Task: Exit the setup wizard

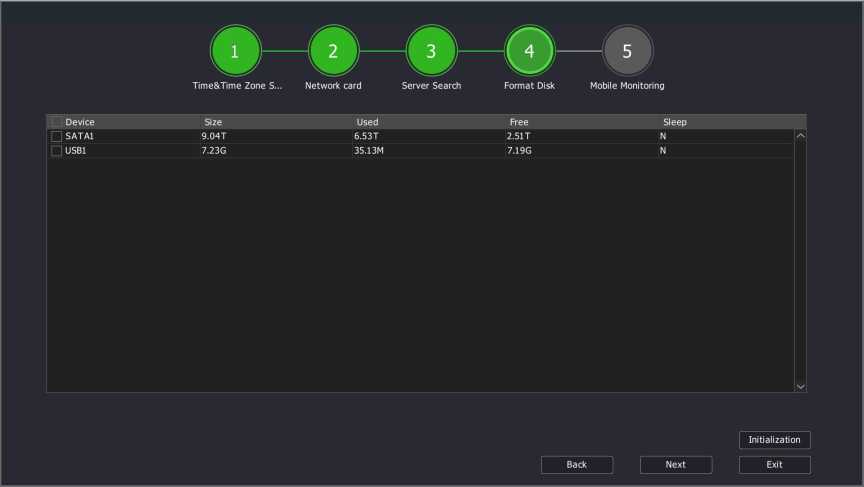Action: pyautogui.click(x=774, y=464)
